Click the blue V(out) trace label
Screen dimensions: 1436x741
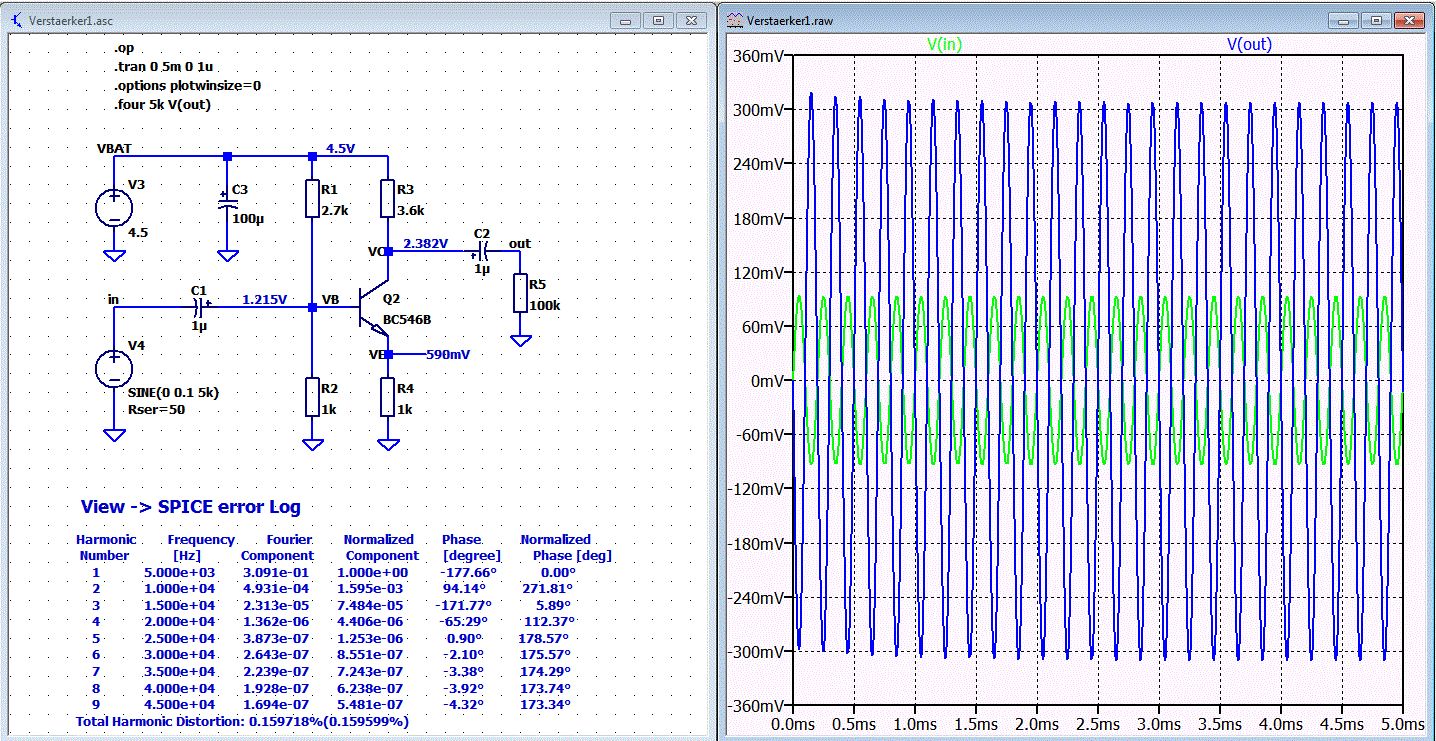click(1250, 44)
